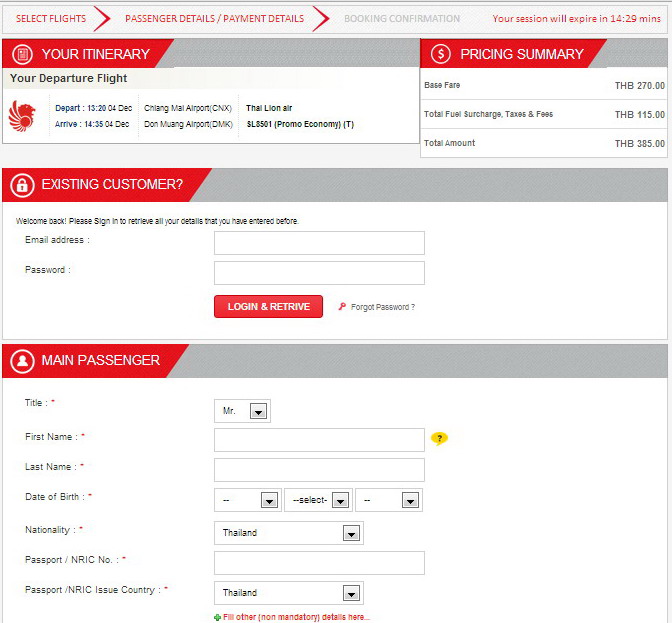Expand the Passport/NRIC Issue Country dropdown
The image size is (672, 623).
tap(289, 593)
